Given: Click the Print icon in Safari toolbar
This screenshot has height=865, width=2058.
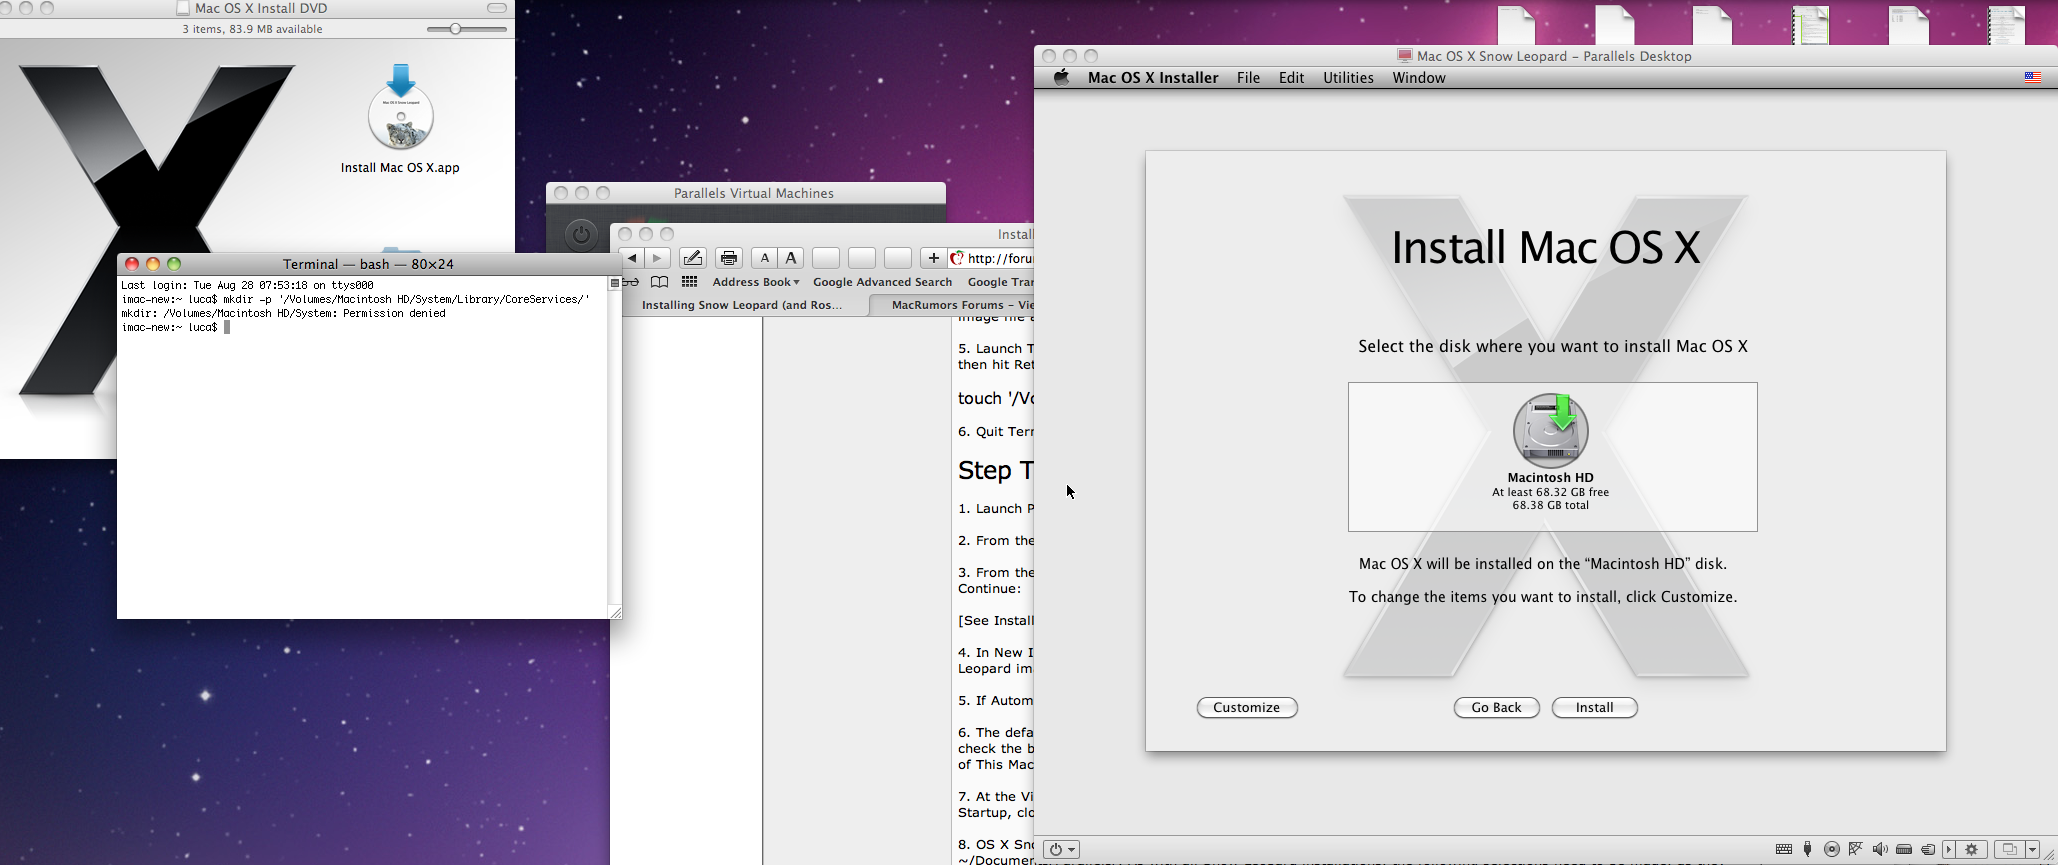Looking at the screenshot, I should [729, 258].
